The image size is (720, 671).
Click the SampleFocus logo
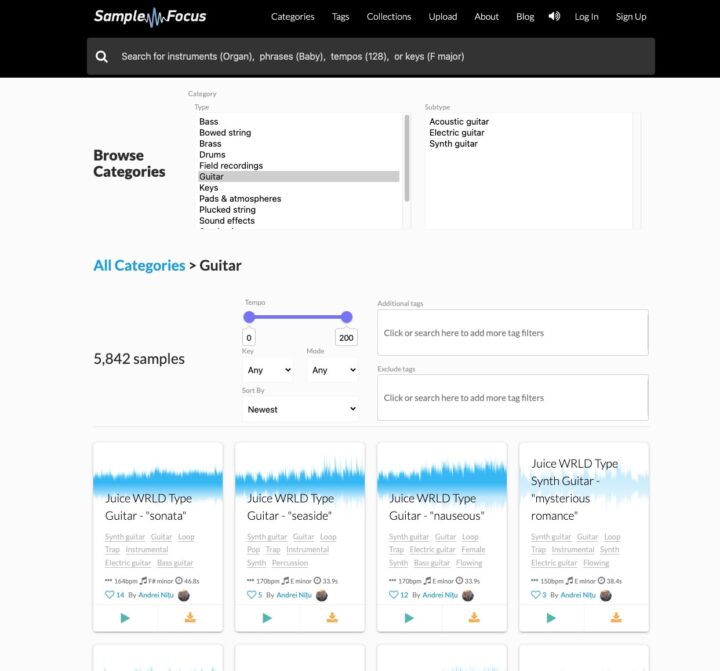pos(150,16)
